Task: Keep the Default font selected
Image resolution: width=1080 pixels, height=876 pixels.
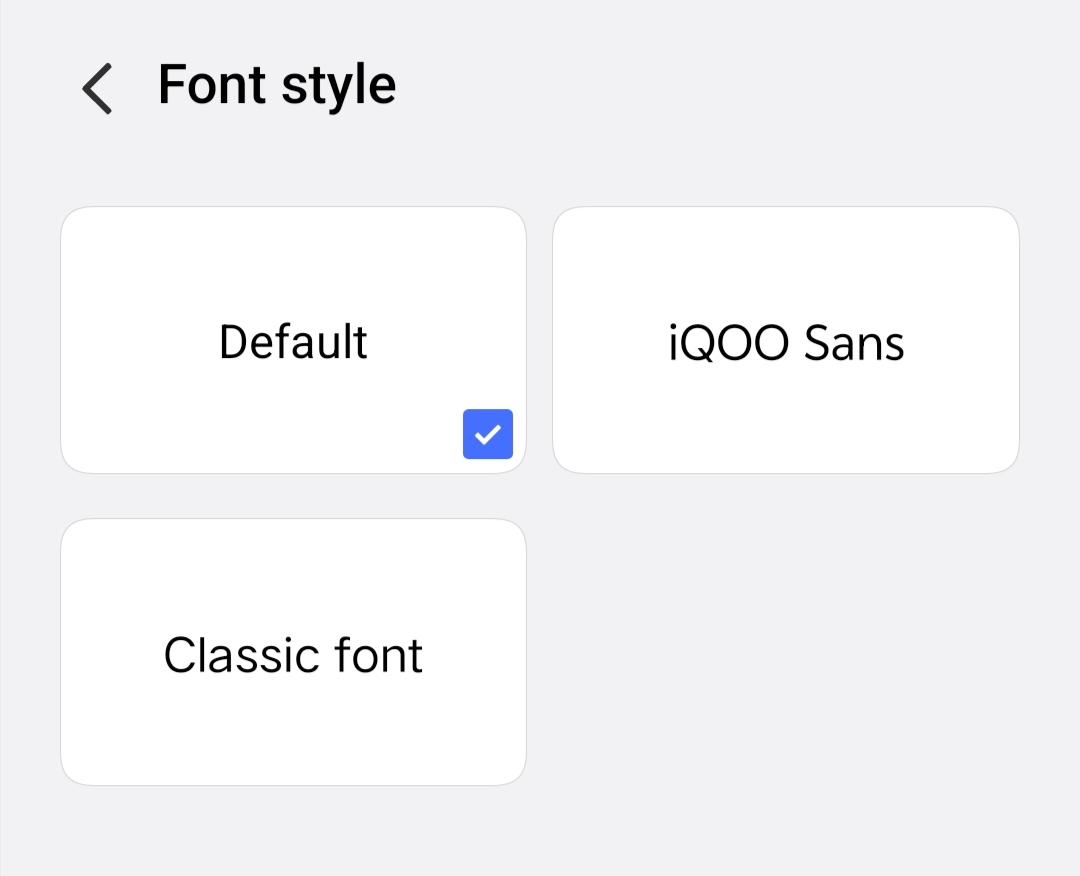Action: [293, 340]
